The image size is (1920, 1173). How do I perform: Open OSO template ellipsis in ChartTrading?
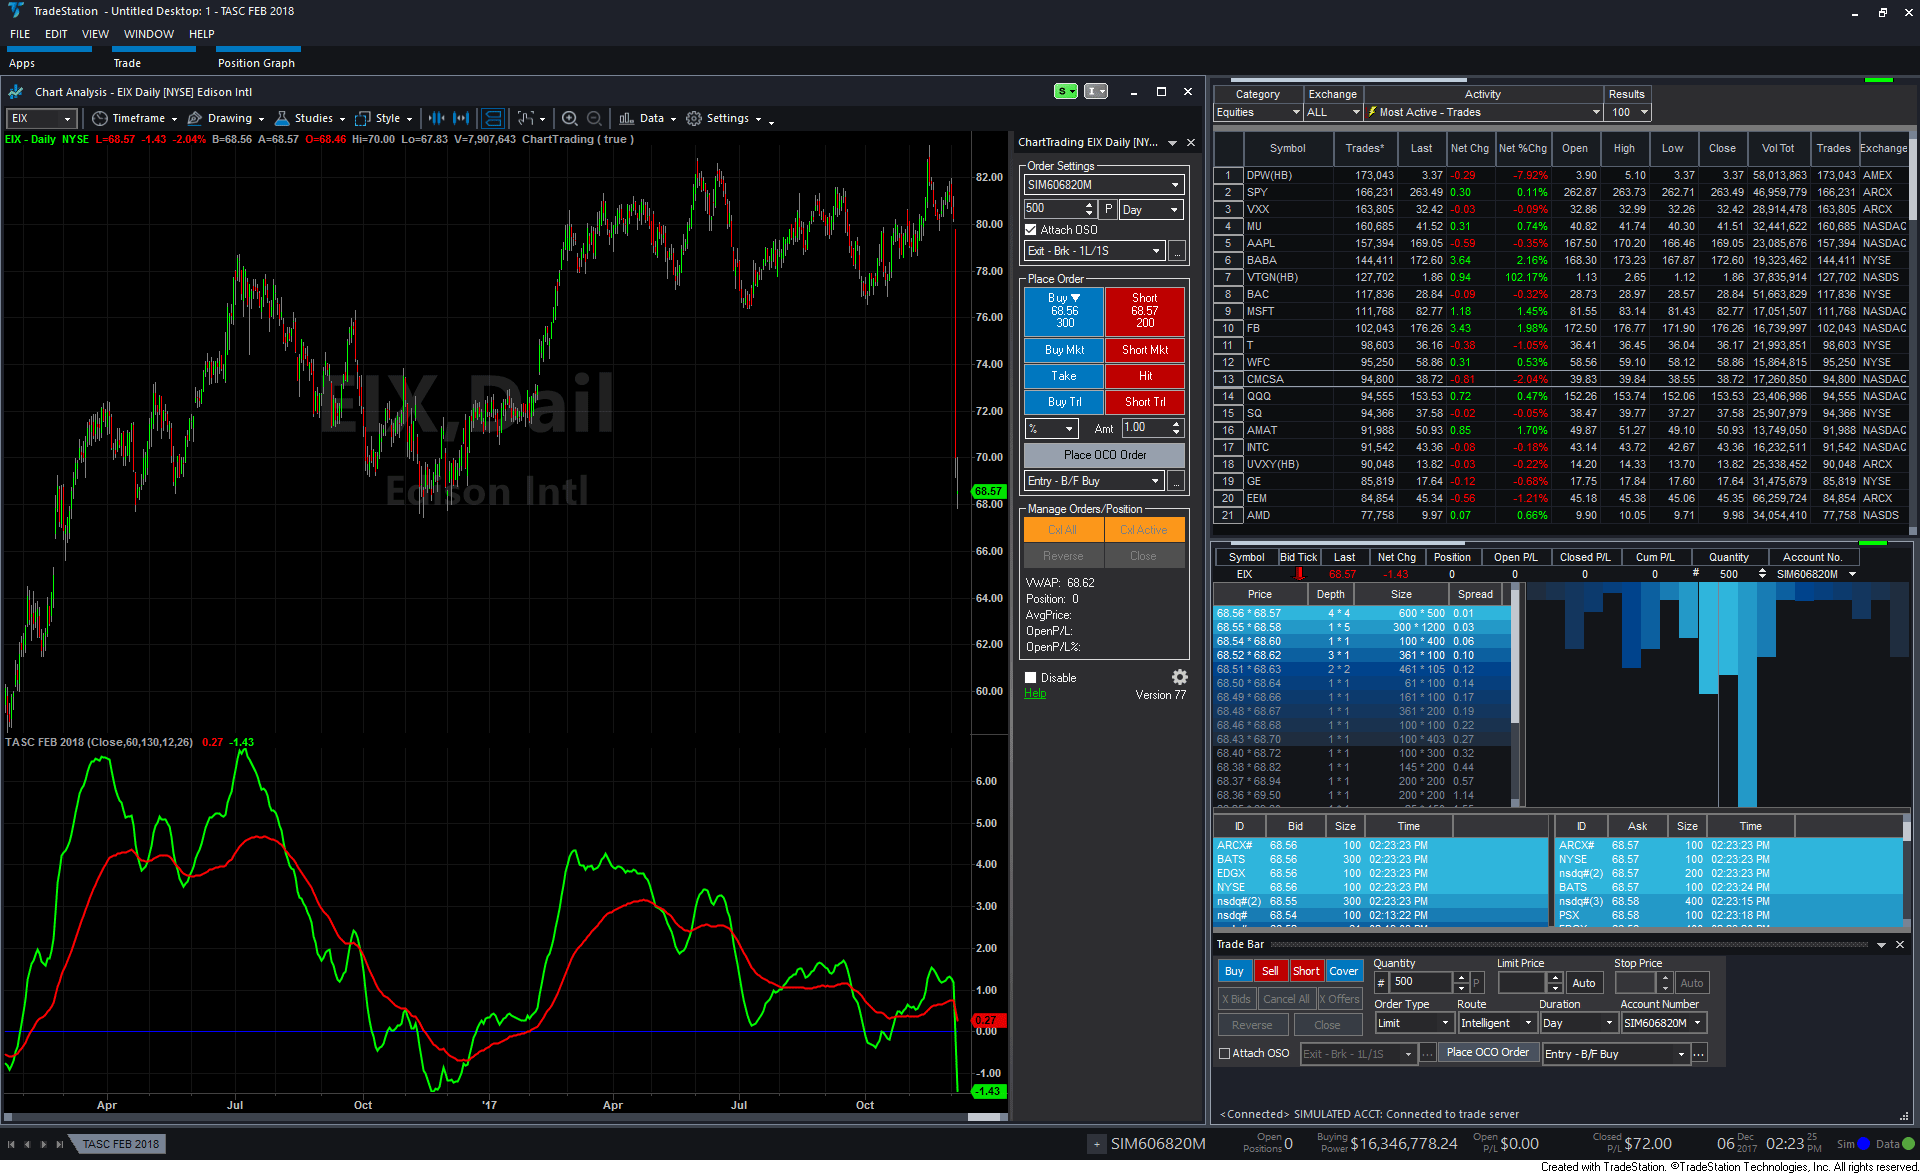1177,251
